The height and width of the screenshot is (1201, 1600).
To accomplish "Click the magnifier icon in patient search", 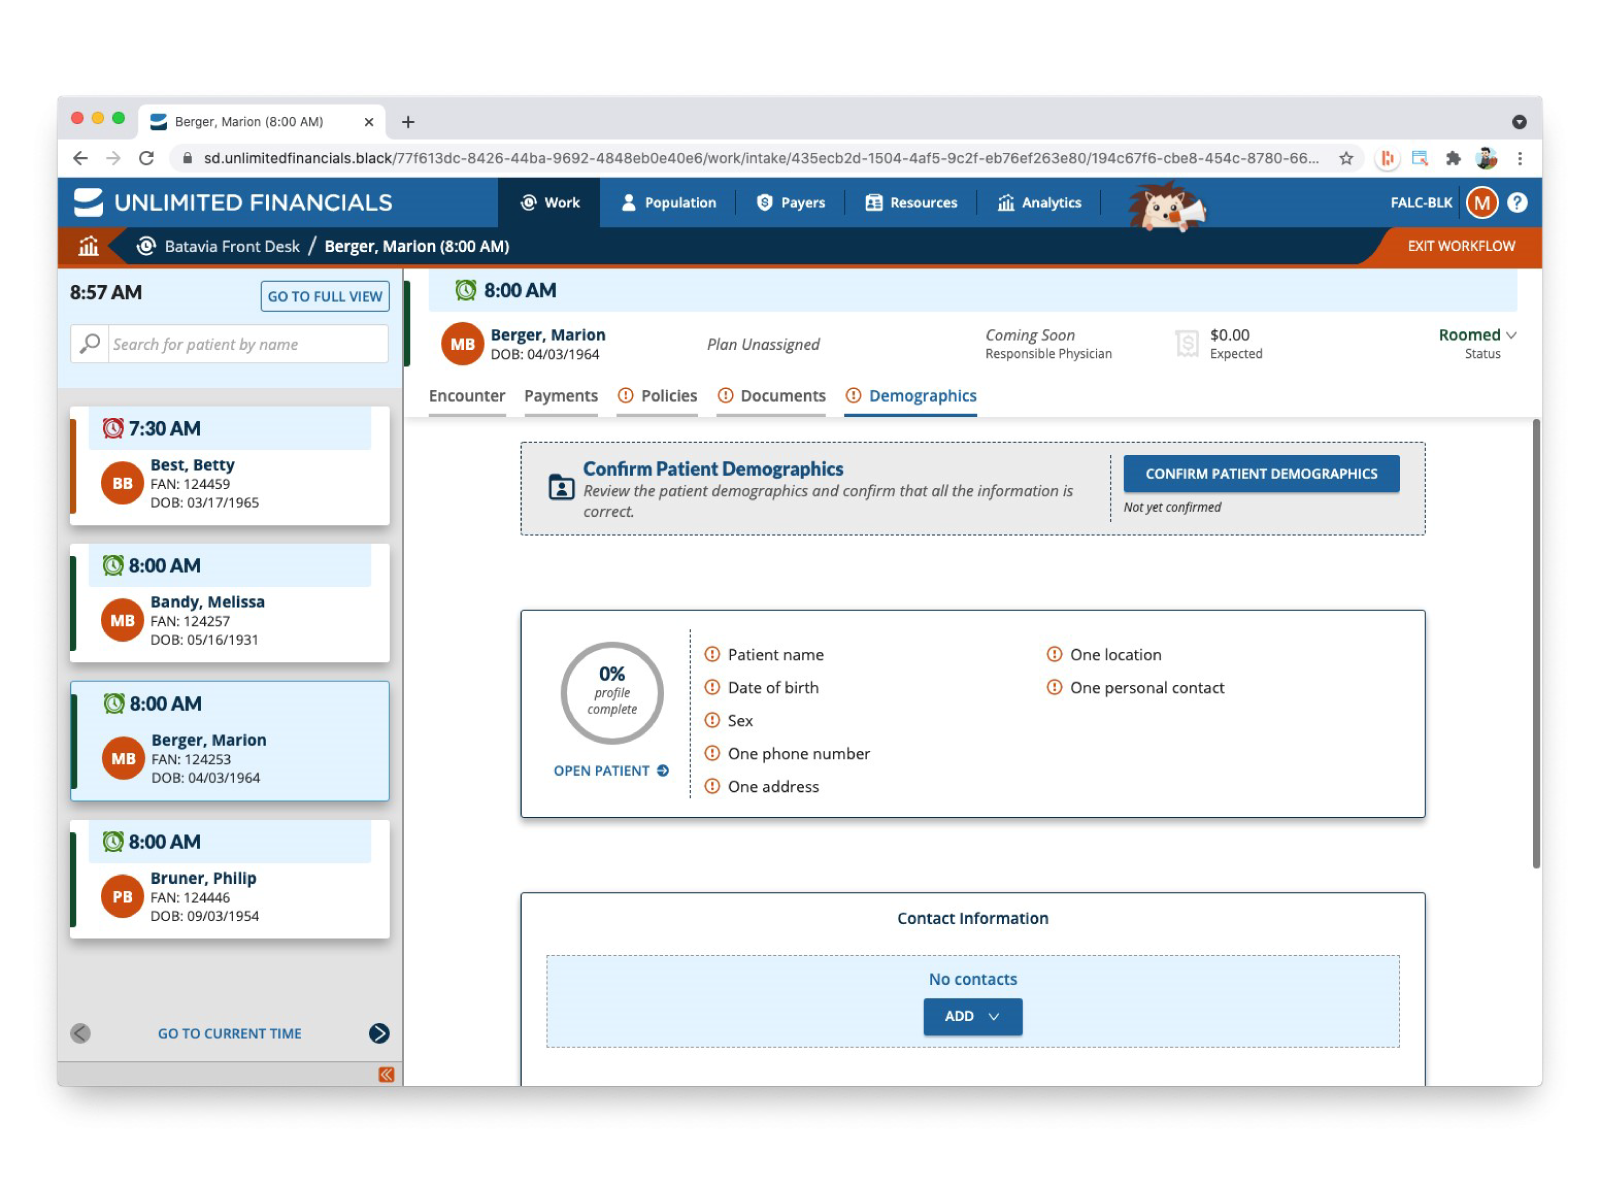I will tap(90, 344).
